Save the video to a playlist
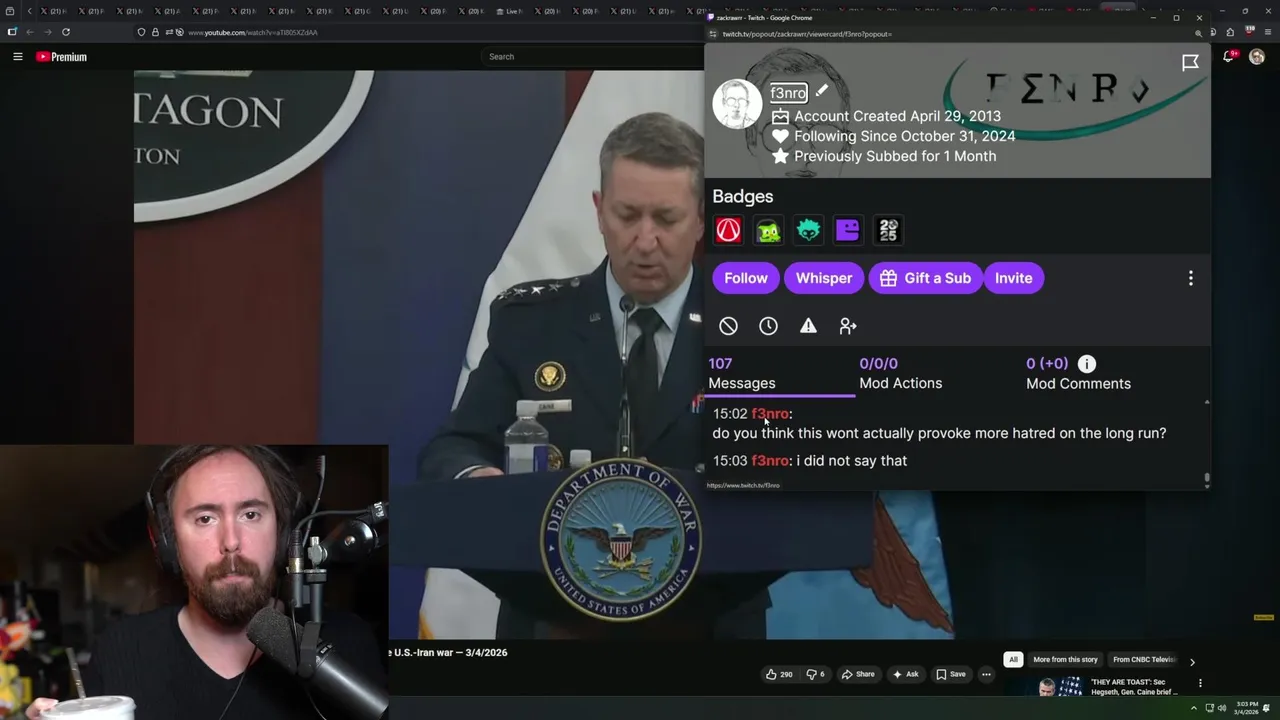This screenshot has height=720, width=1280. 951,674
